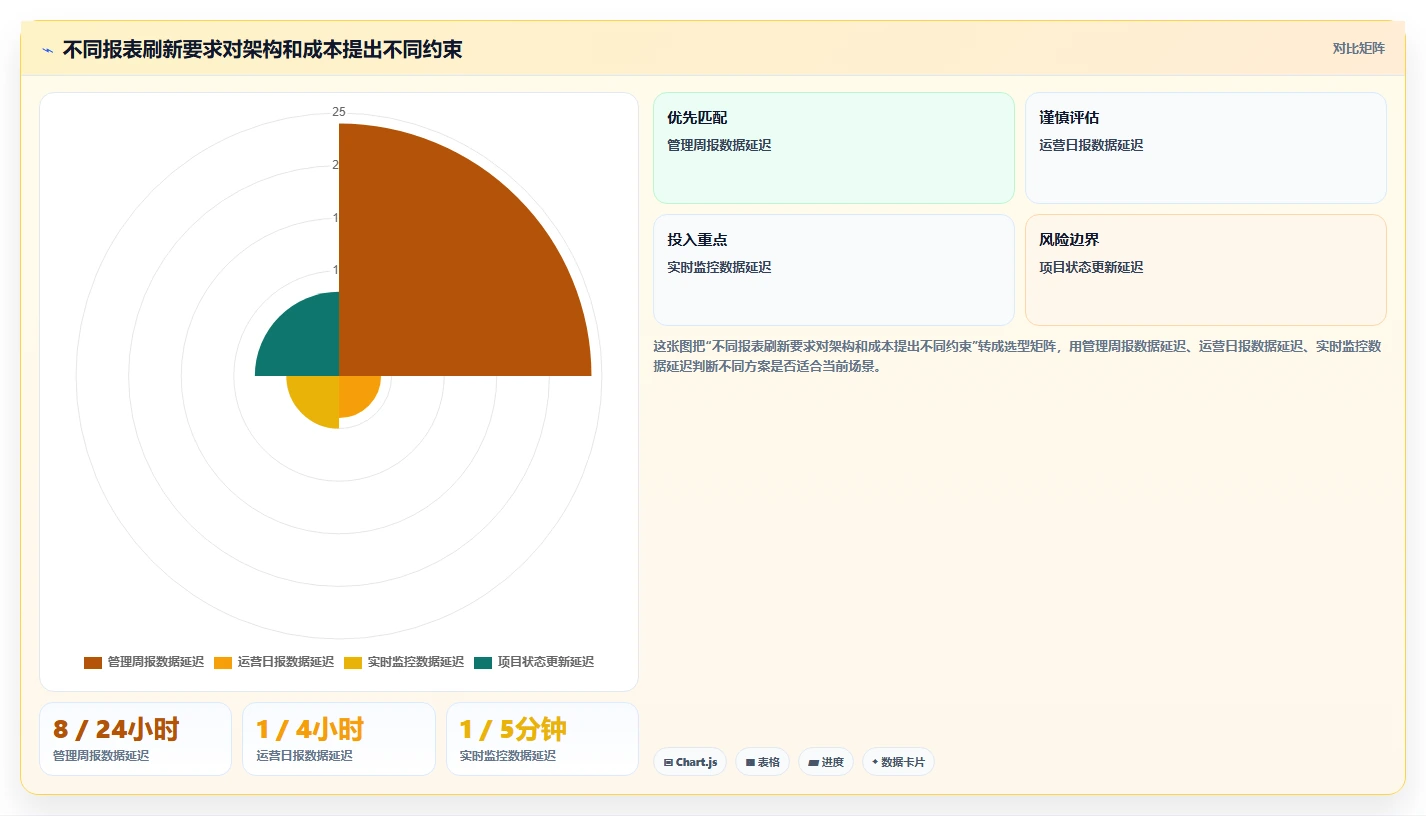Click the chart title 不同报表刷新要求对架构和成本提出不同约束
The image size is (1426, 816).
(x=262, y=49)
